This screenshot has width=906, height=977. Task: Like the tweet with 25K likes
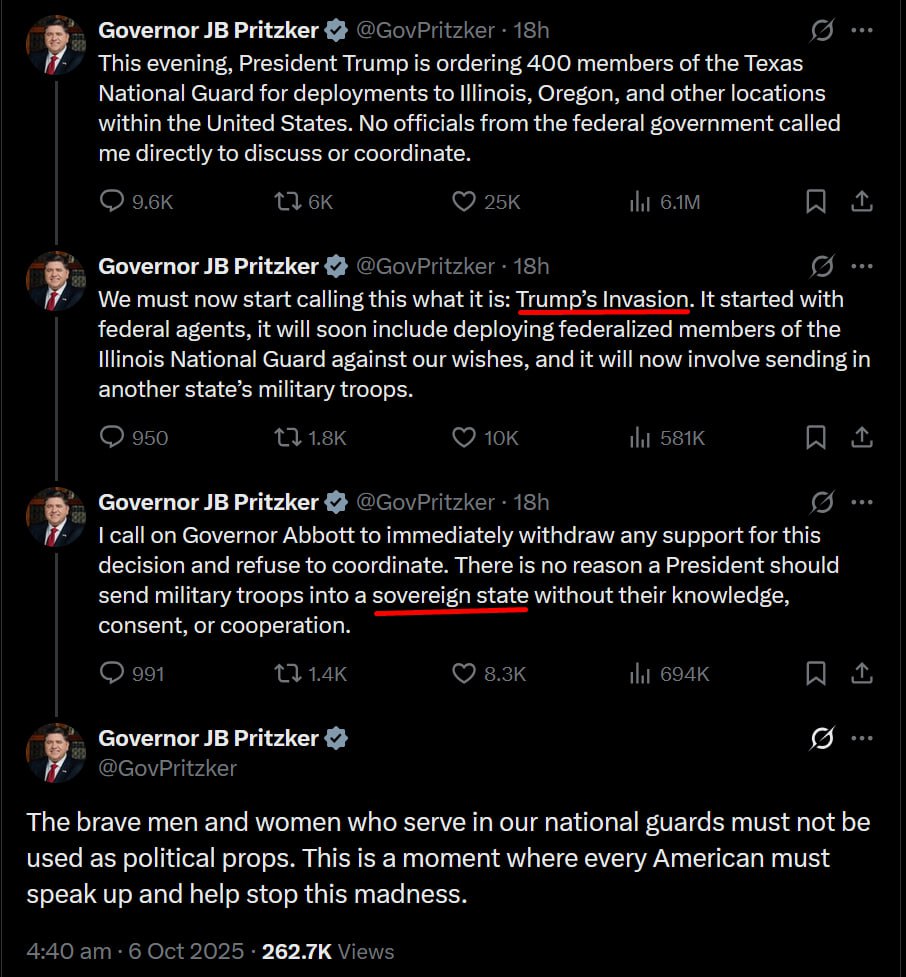point(463,202)
